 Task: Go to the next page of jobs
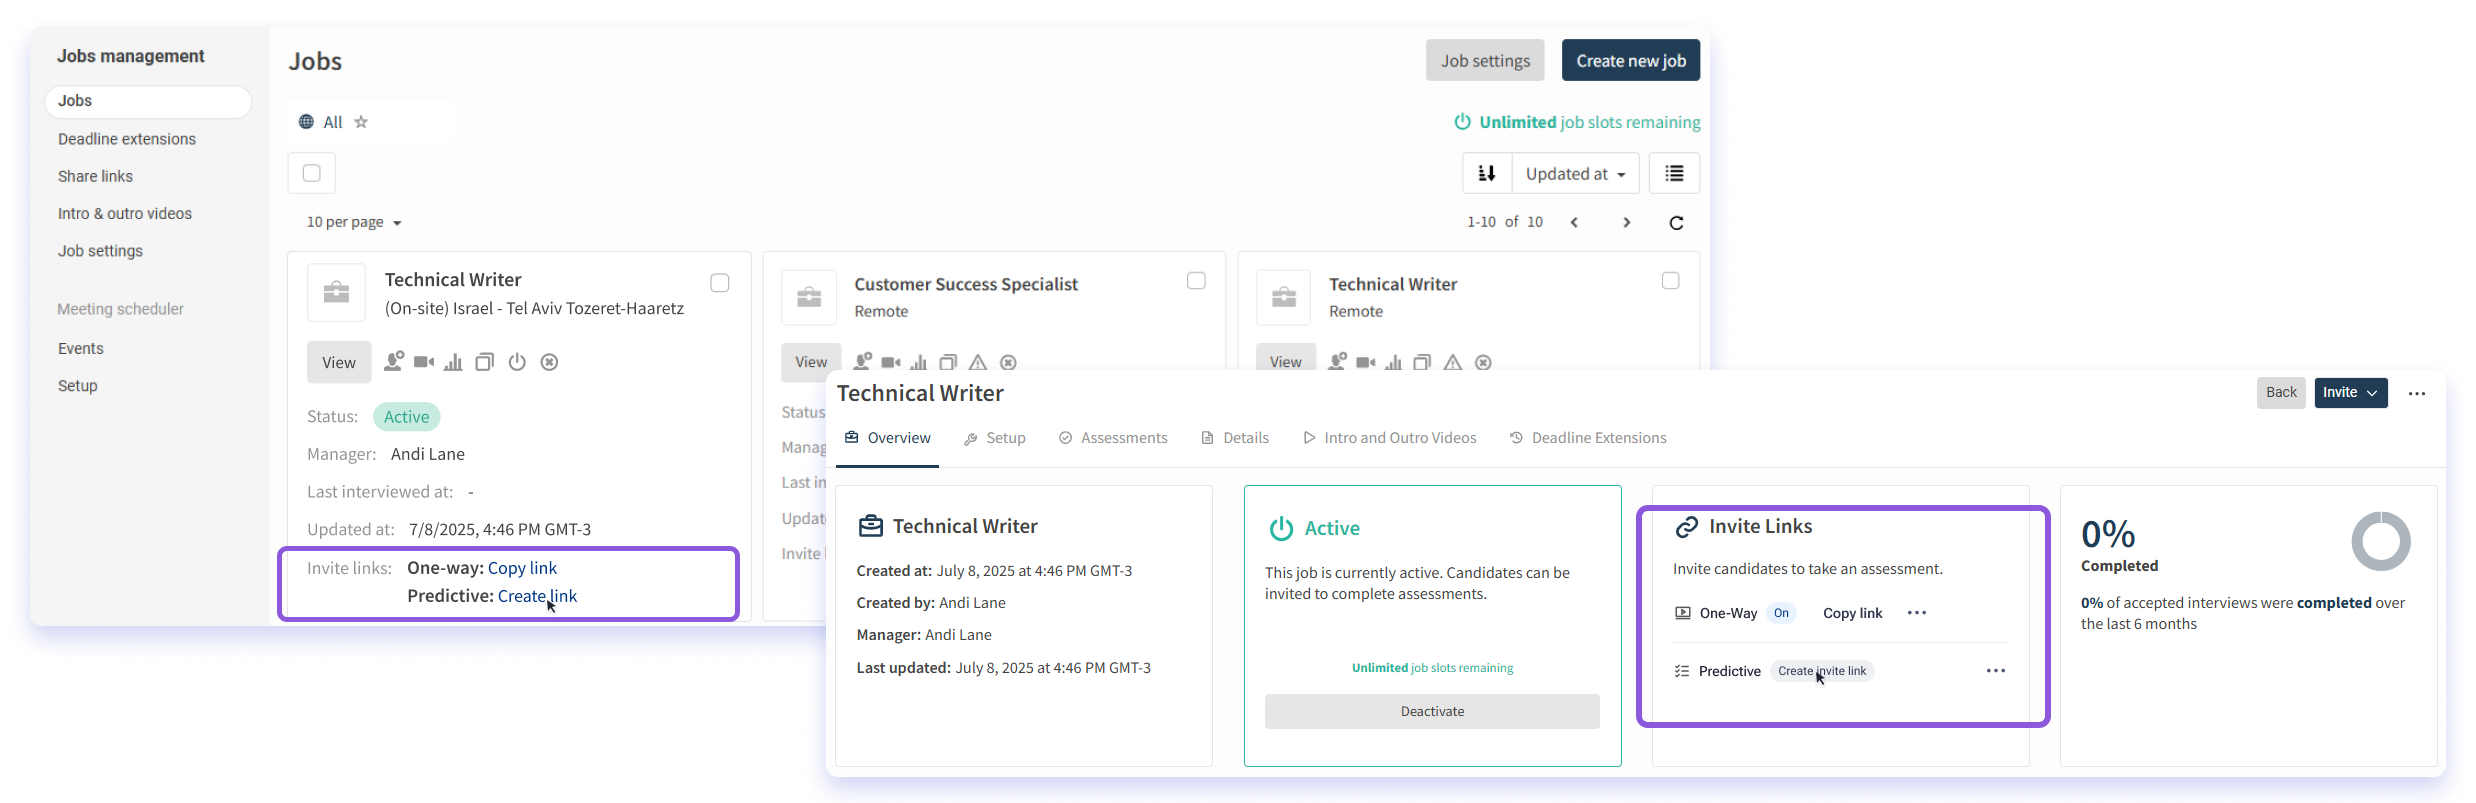(x=1627, y=222)
